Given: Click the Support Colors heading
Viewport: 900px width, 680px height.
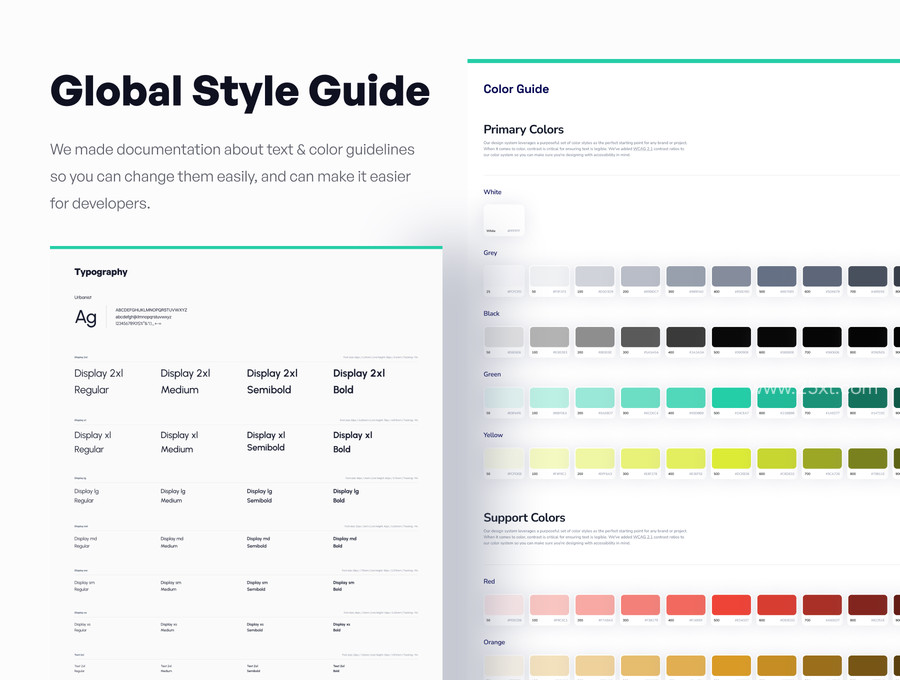Looking at the screenshot, I should click(524, 518).
